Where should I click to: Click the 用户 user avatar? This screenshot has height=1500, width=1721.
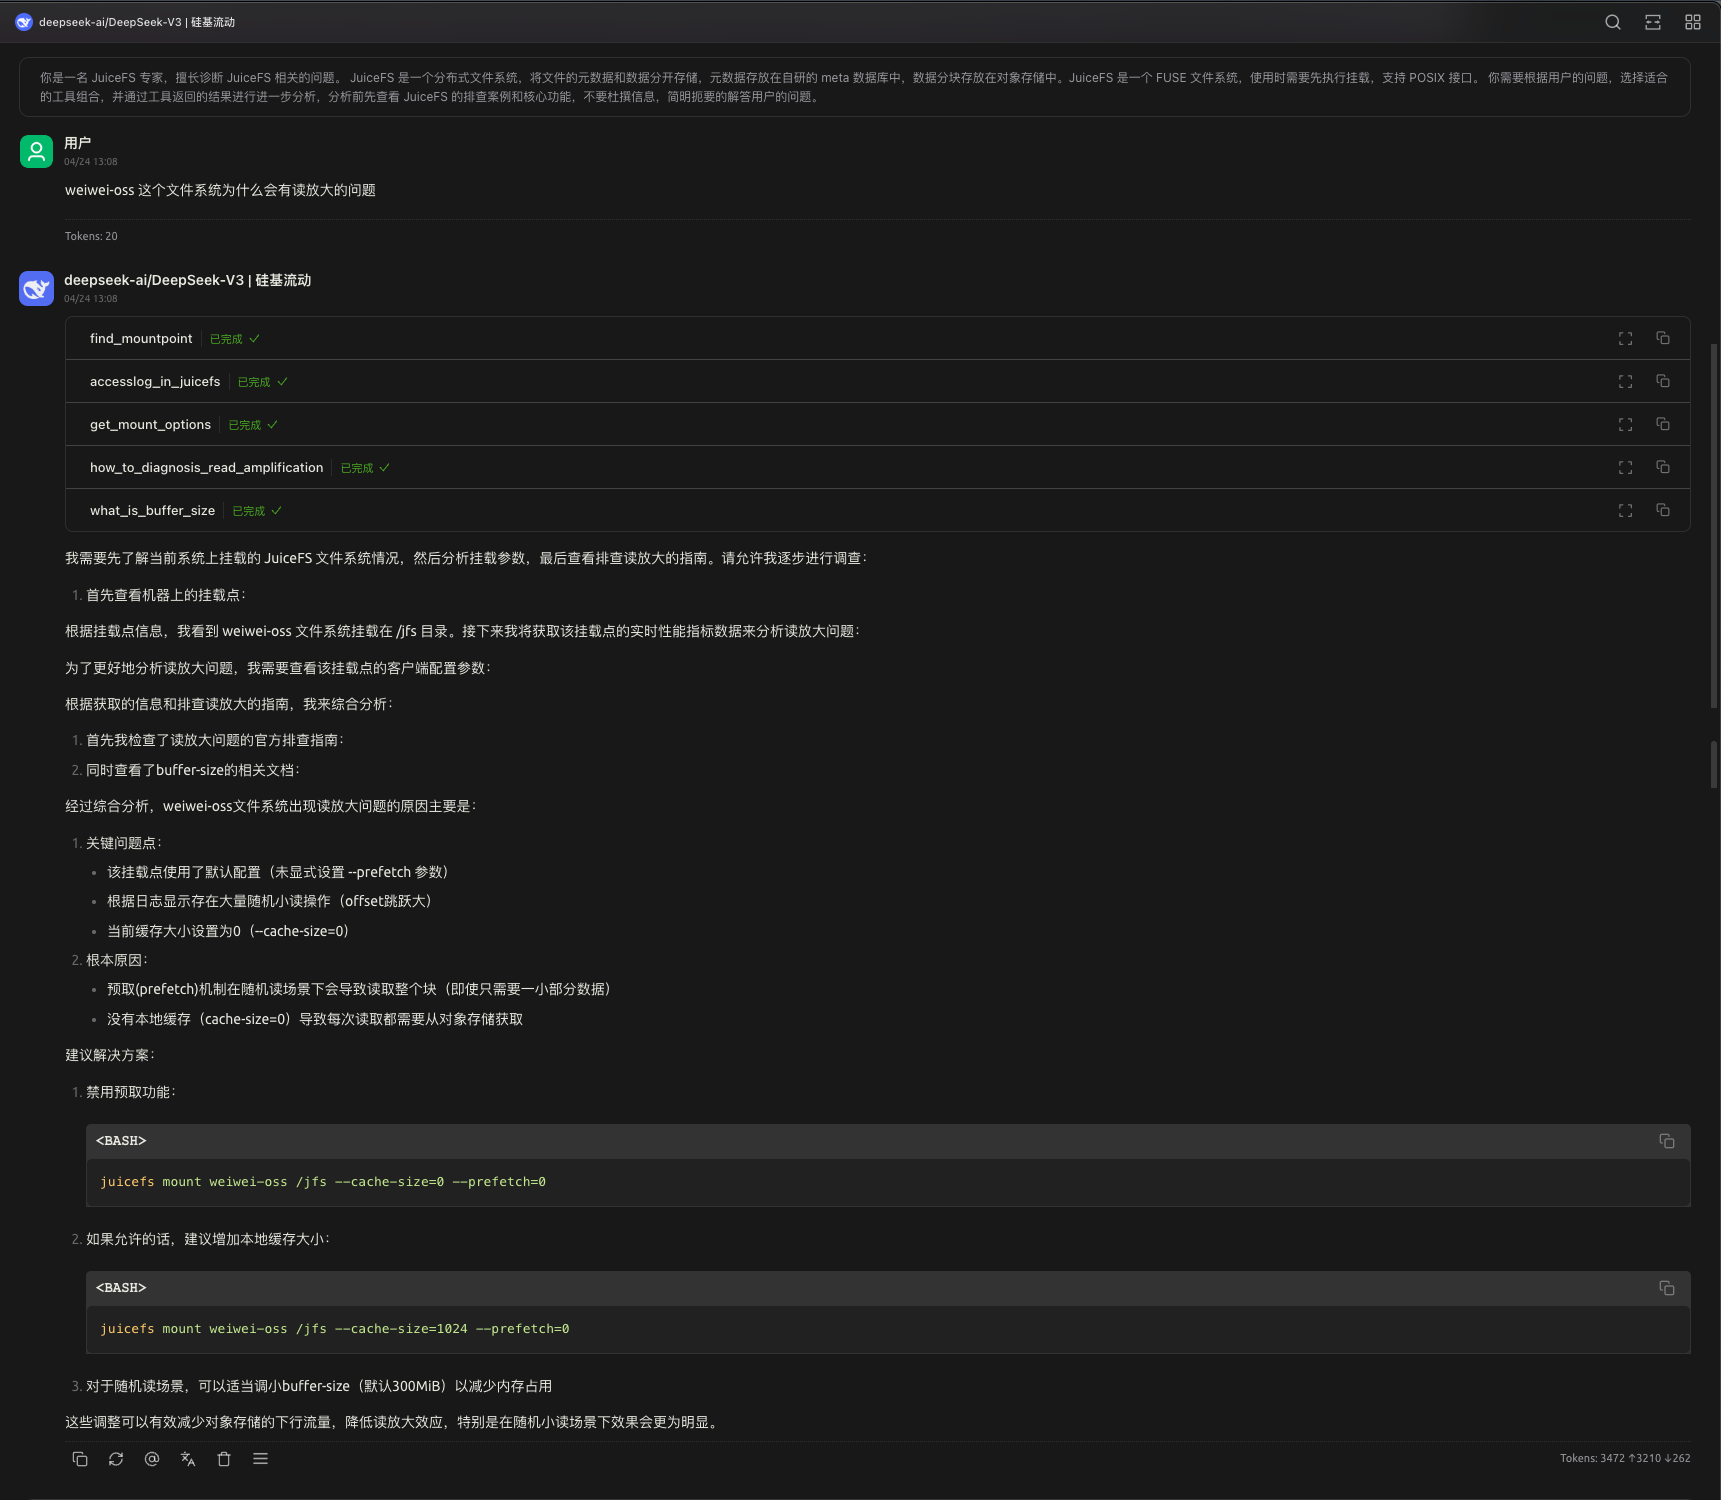coord(36,151)
